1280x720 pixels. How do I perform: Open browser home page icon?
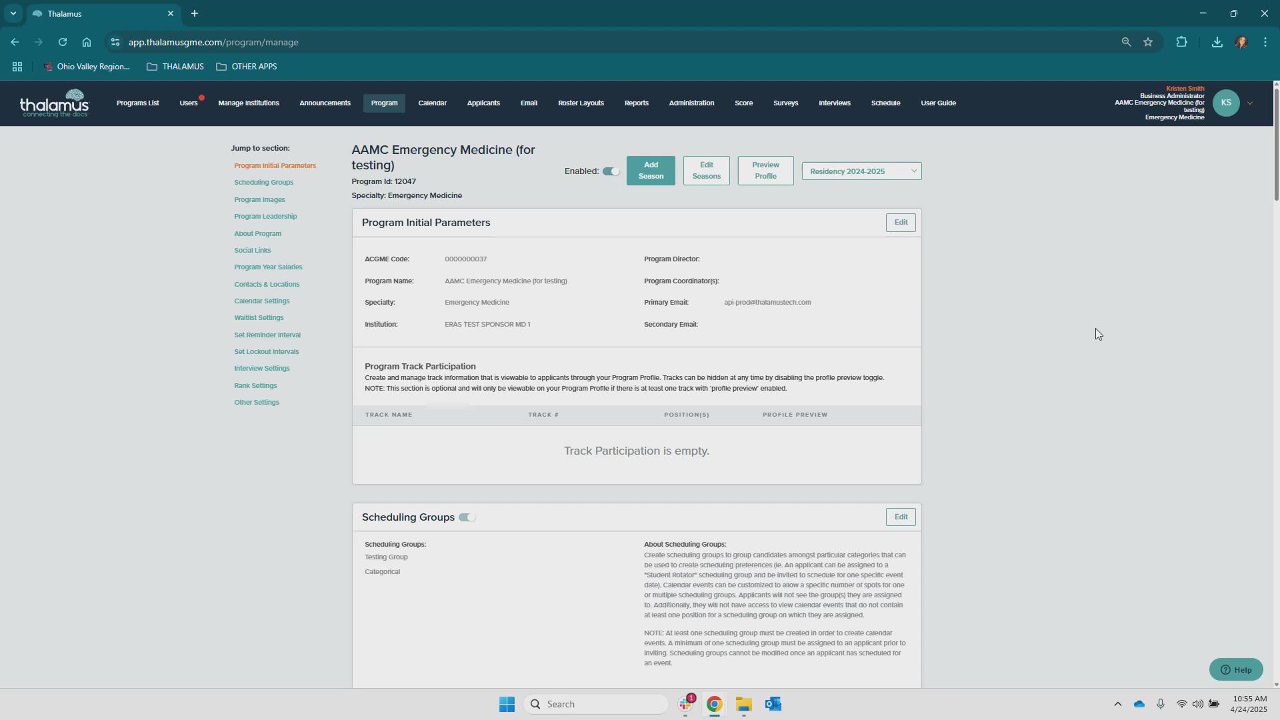(87, 42)
